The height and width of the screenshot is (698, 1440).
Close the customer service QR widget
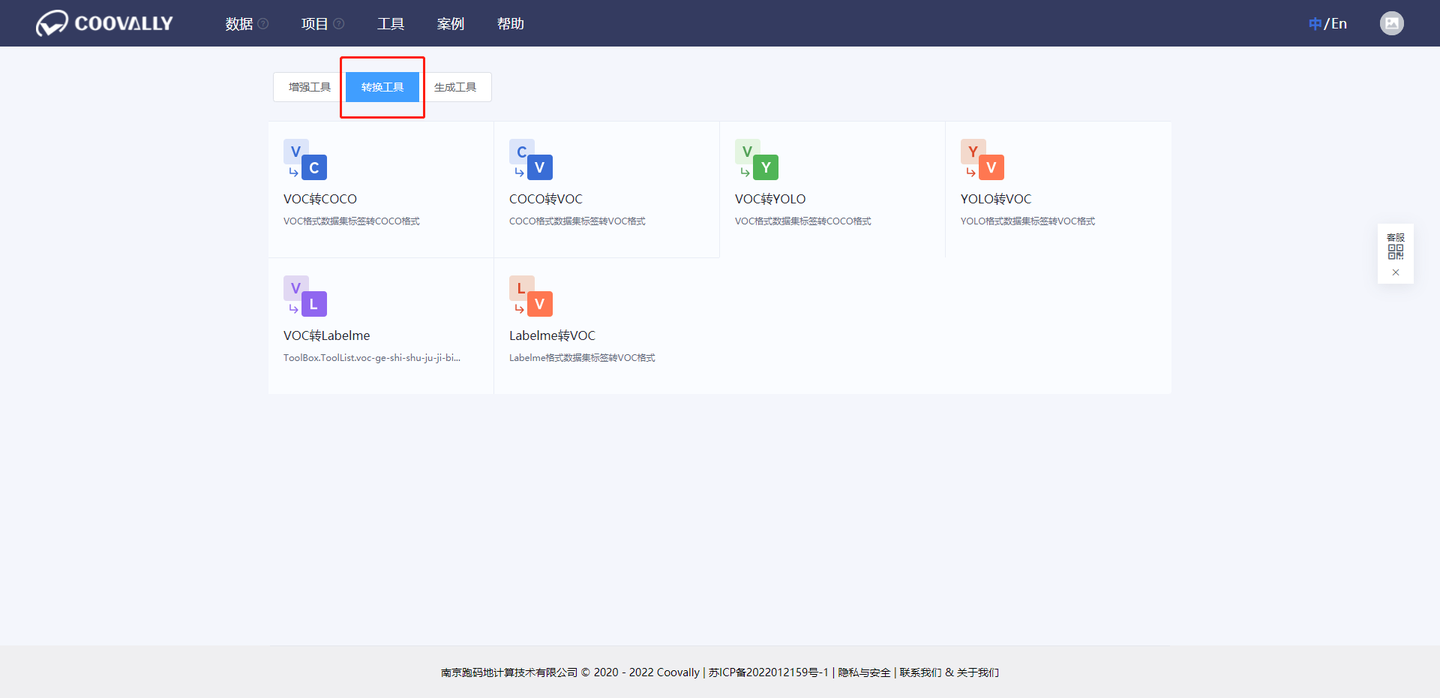coord(1395,271)
